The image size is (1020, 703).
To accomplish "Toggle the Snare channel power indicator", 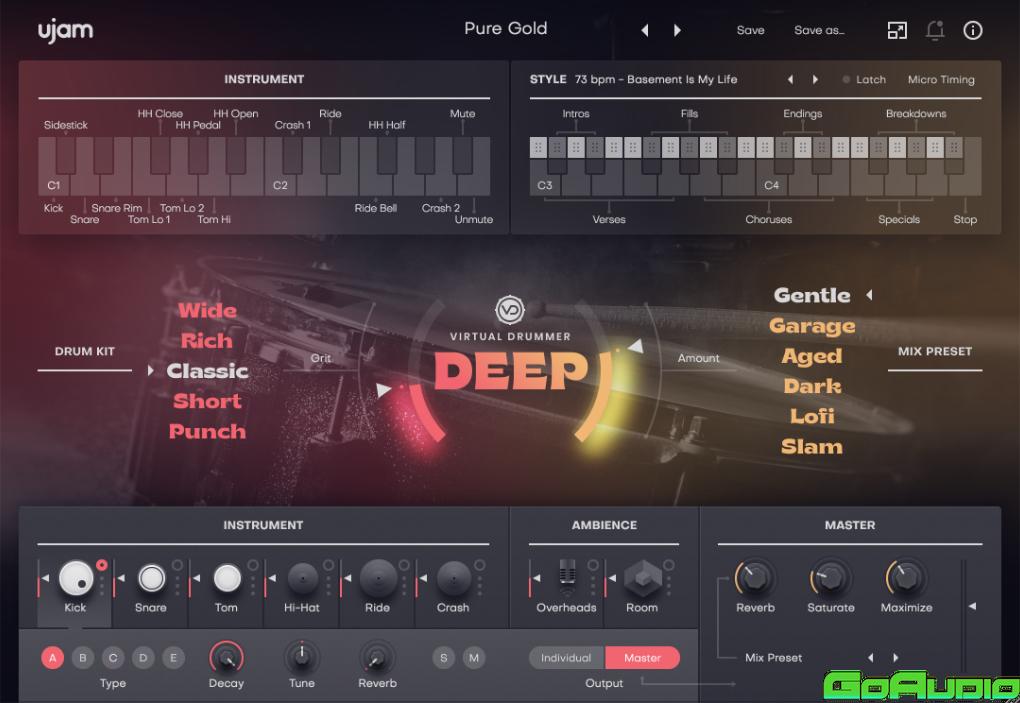I will 177,564.
